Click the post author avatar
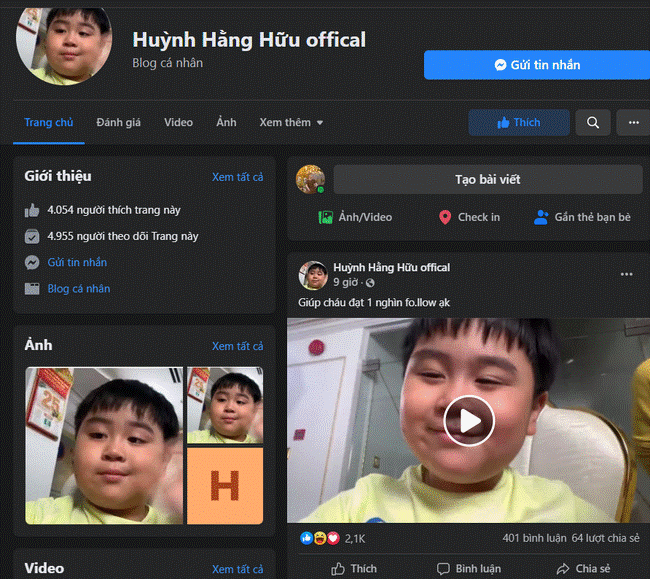This screenshot has width=650, height=579. pos(313,275)
